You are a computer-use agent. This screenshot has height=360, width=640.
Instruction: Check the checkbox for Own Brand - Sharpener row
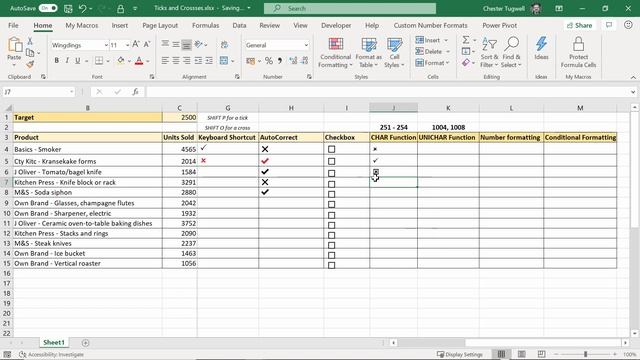click(331, 215)
